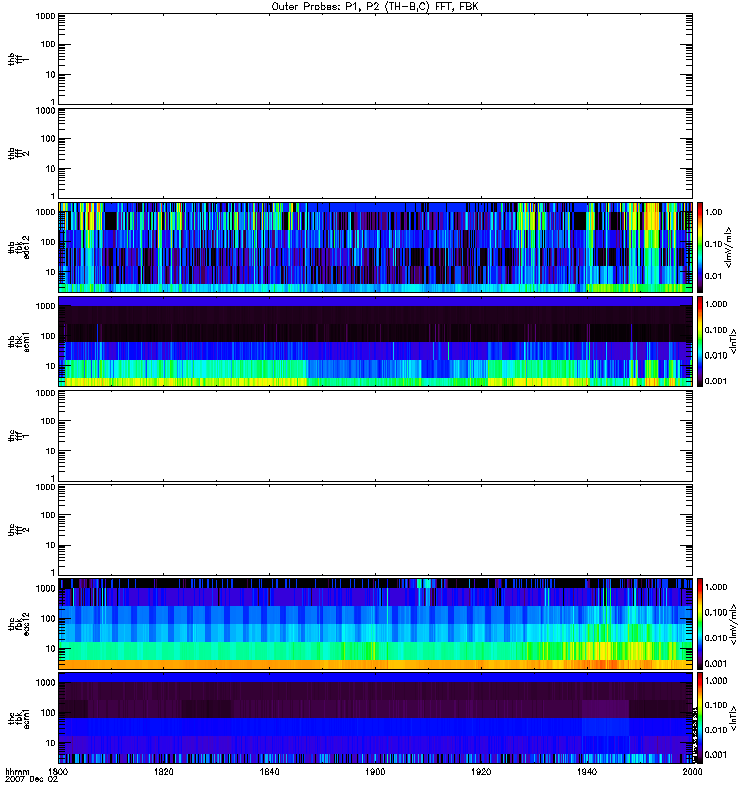The image size is (750, 800).
Task: Select the thc fbk scm1 spectrogram panel
Action: (375, 718)
